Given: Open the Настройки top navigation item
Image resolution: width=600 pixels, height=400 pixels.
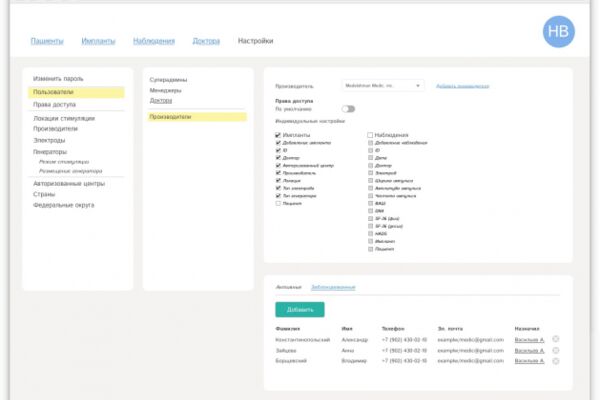Looking at the screenshot, I should coord(256,41).
